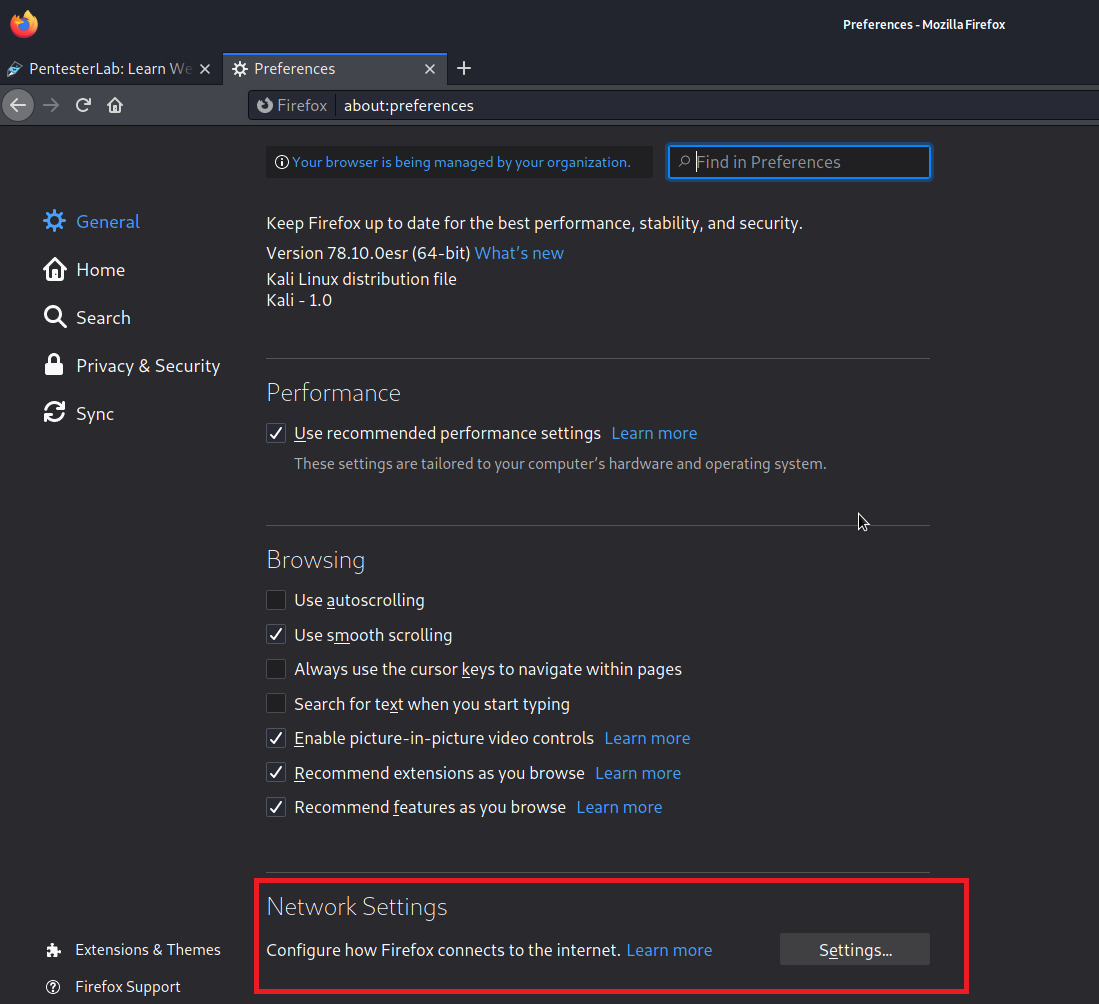Viewport: 1099px width, 1004px height.
Task: Click the forward arrow navigation button
Action: coord(51,105)
